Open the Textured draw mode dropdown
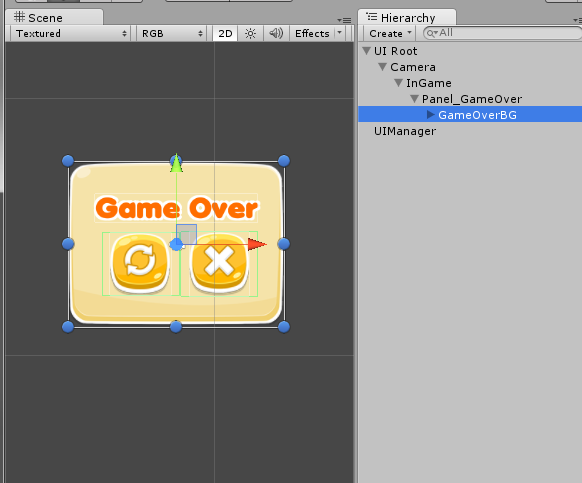Viewport: 582px width, 483px height. click(x=71, y=33)
